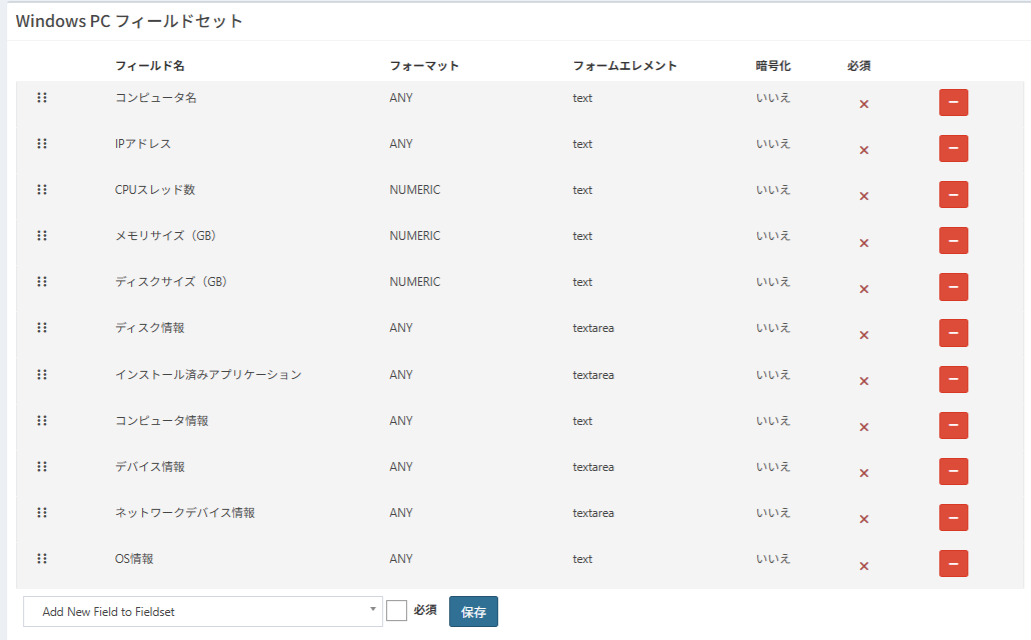Screen dimensions: 1031x640
Task: Remove the コンピュータ情報 field with red minus
Action: (x=953, y=426)
